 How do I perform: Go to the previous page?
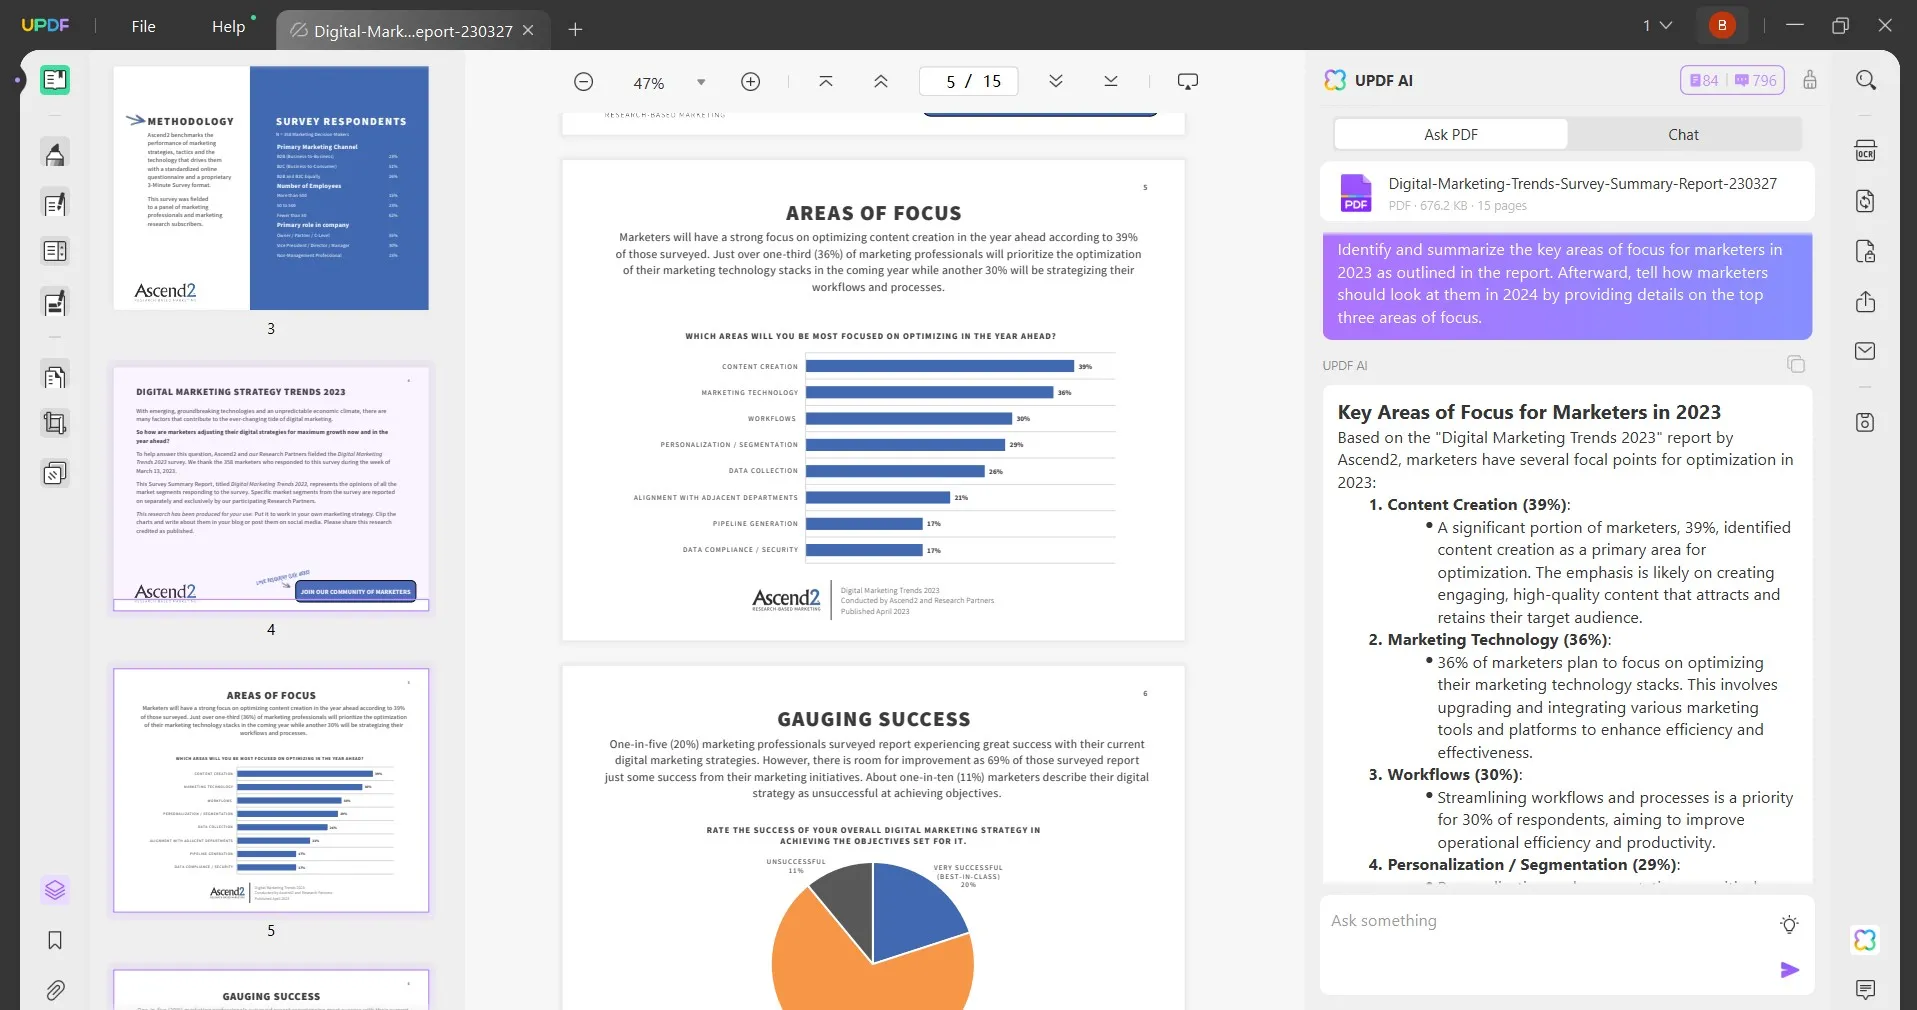881,81
